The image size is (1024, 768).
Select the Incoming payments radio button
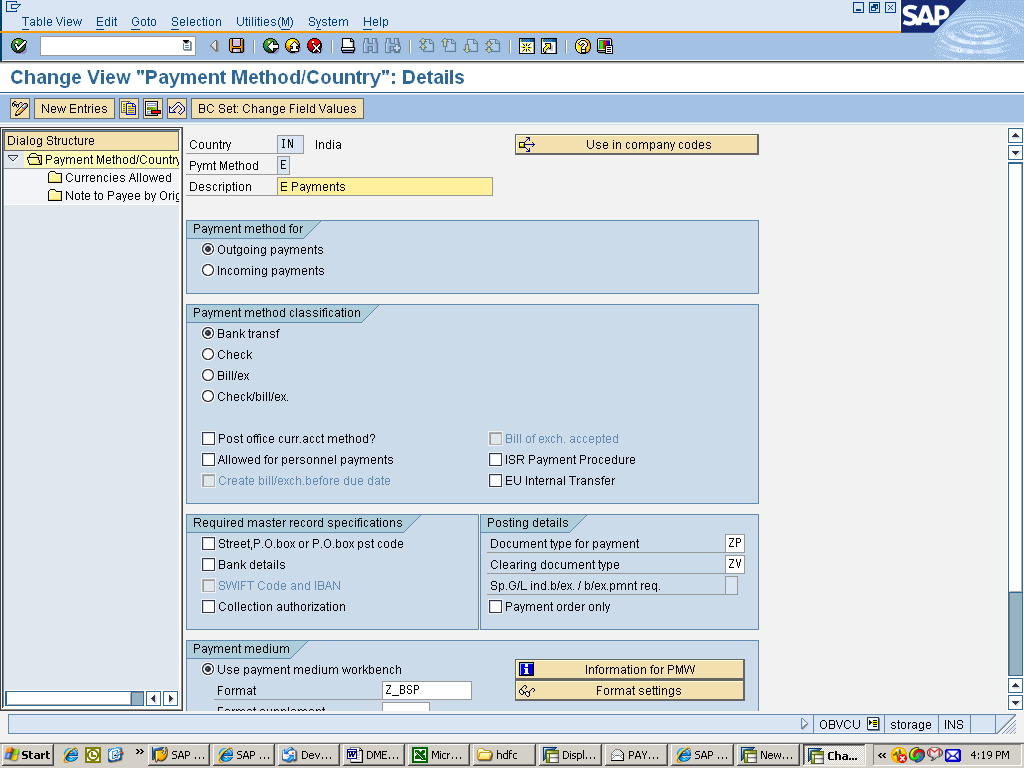pos(208,270)
